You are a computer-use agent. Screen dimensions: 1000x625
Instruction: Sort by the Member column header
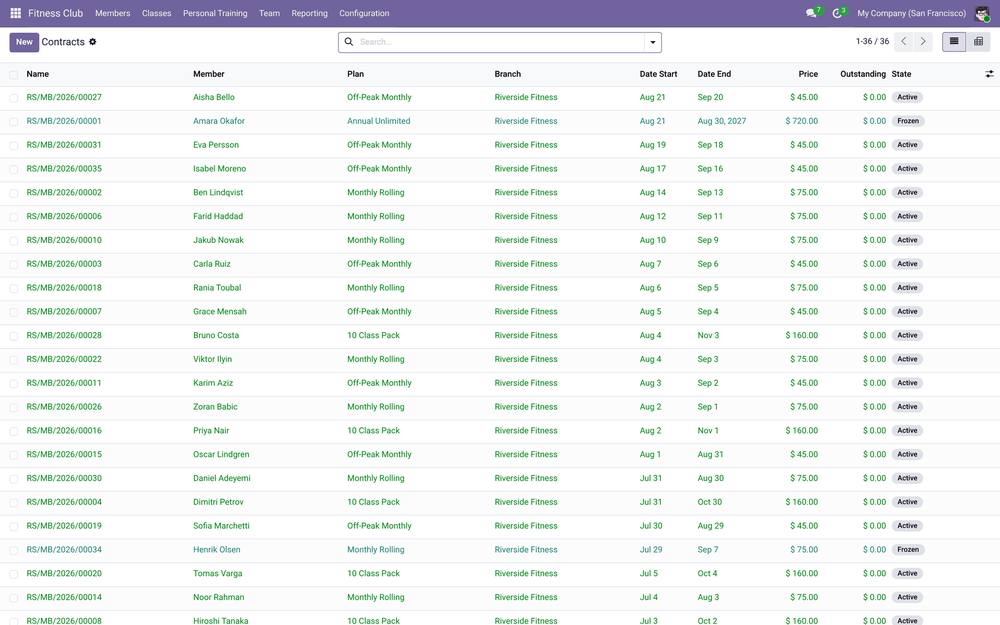click(209, 74)
